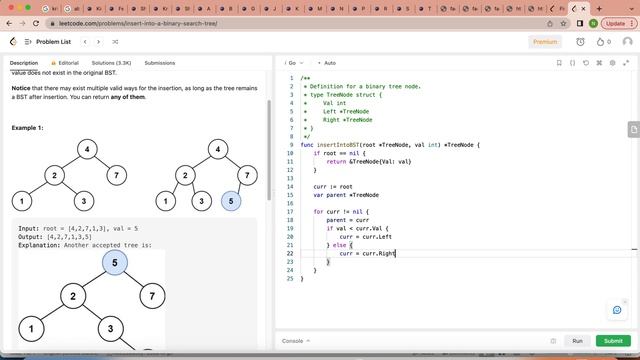Close the active browser tab
The image size is (640, 360).
click(x=583, y=8)
